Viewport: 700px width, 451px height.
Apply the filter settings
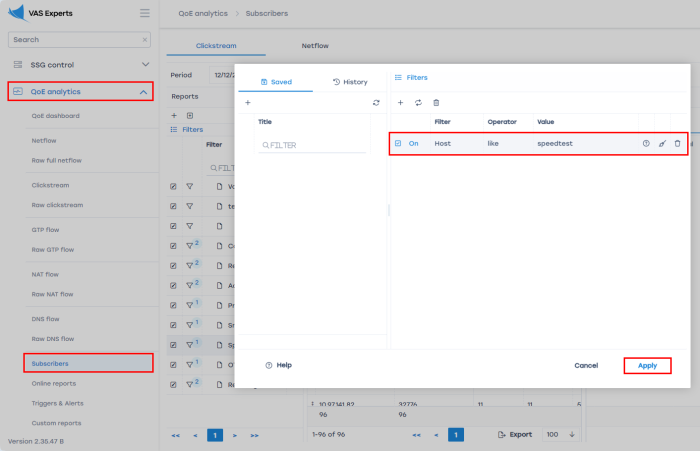click(647, 365)
